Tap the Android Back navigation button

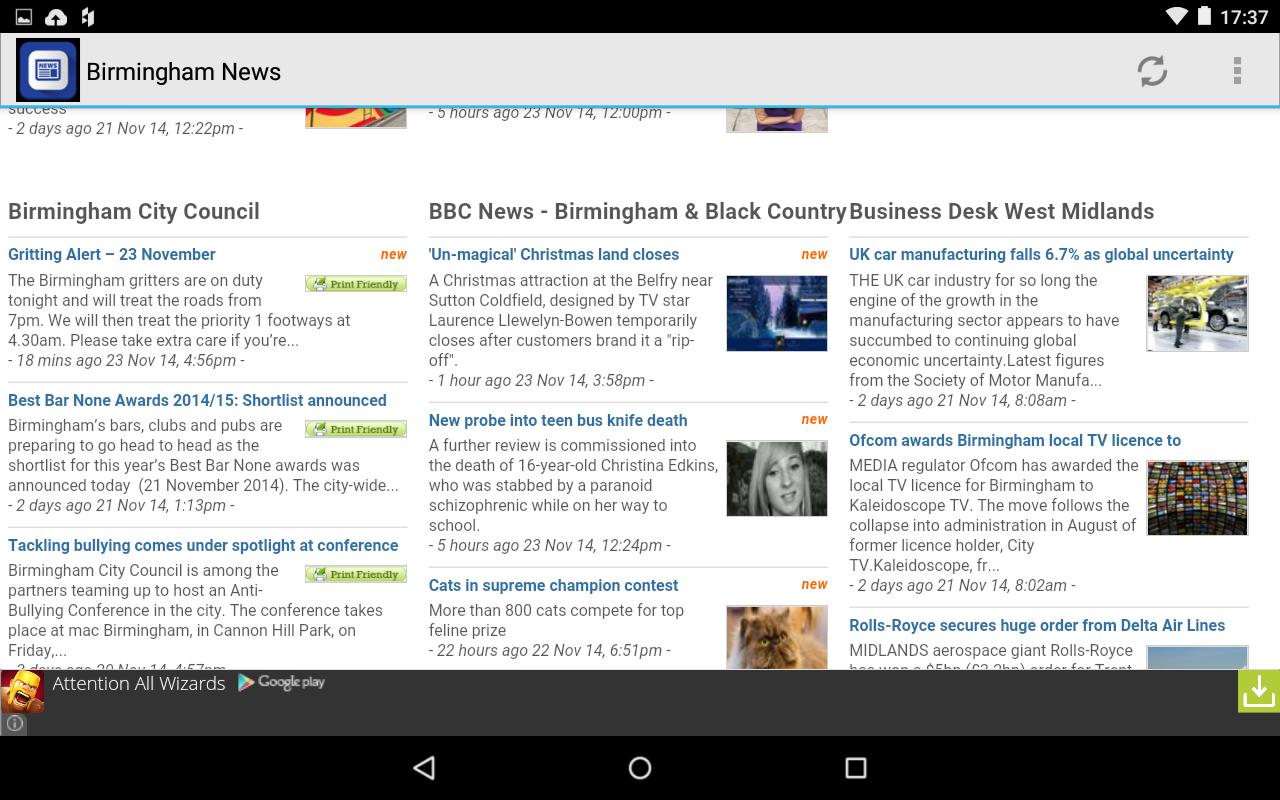(x=424, y=767)
